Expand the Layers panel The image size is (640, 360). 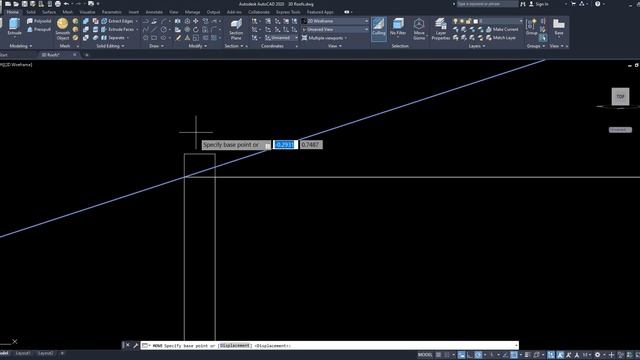pos(476,46)
